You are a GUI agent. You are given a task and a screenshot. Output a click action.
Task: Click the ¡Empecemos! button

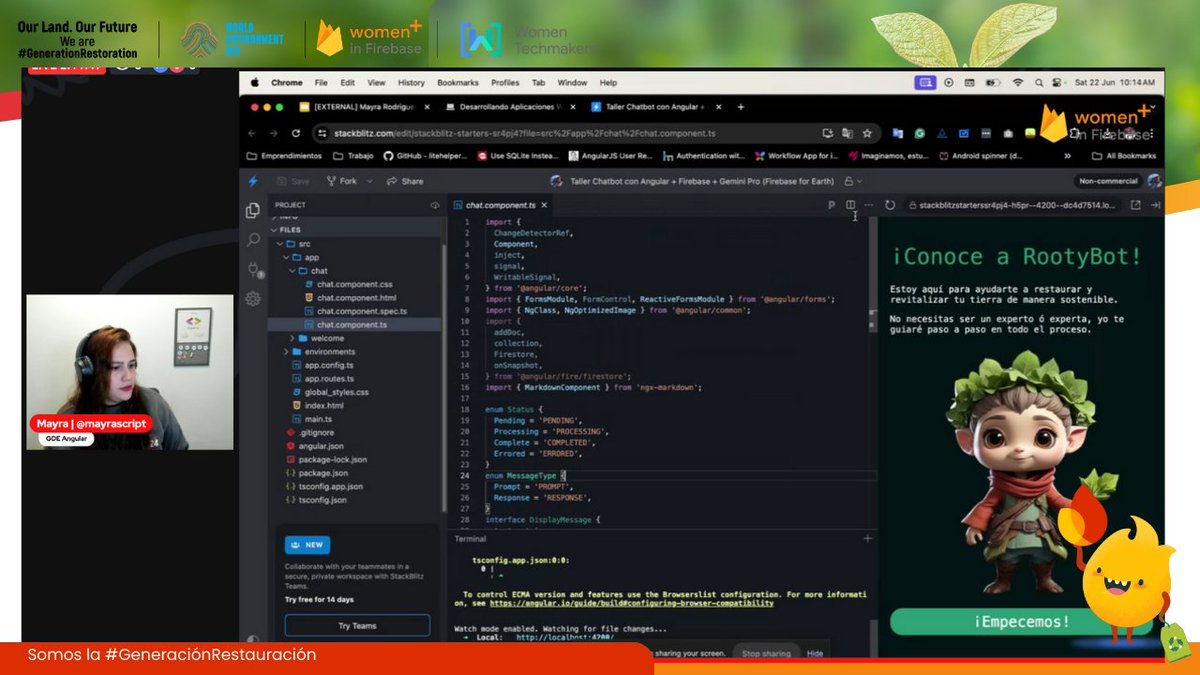click(1020, 621)
